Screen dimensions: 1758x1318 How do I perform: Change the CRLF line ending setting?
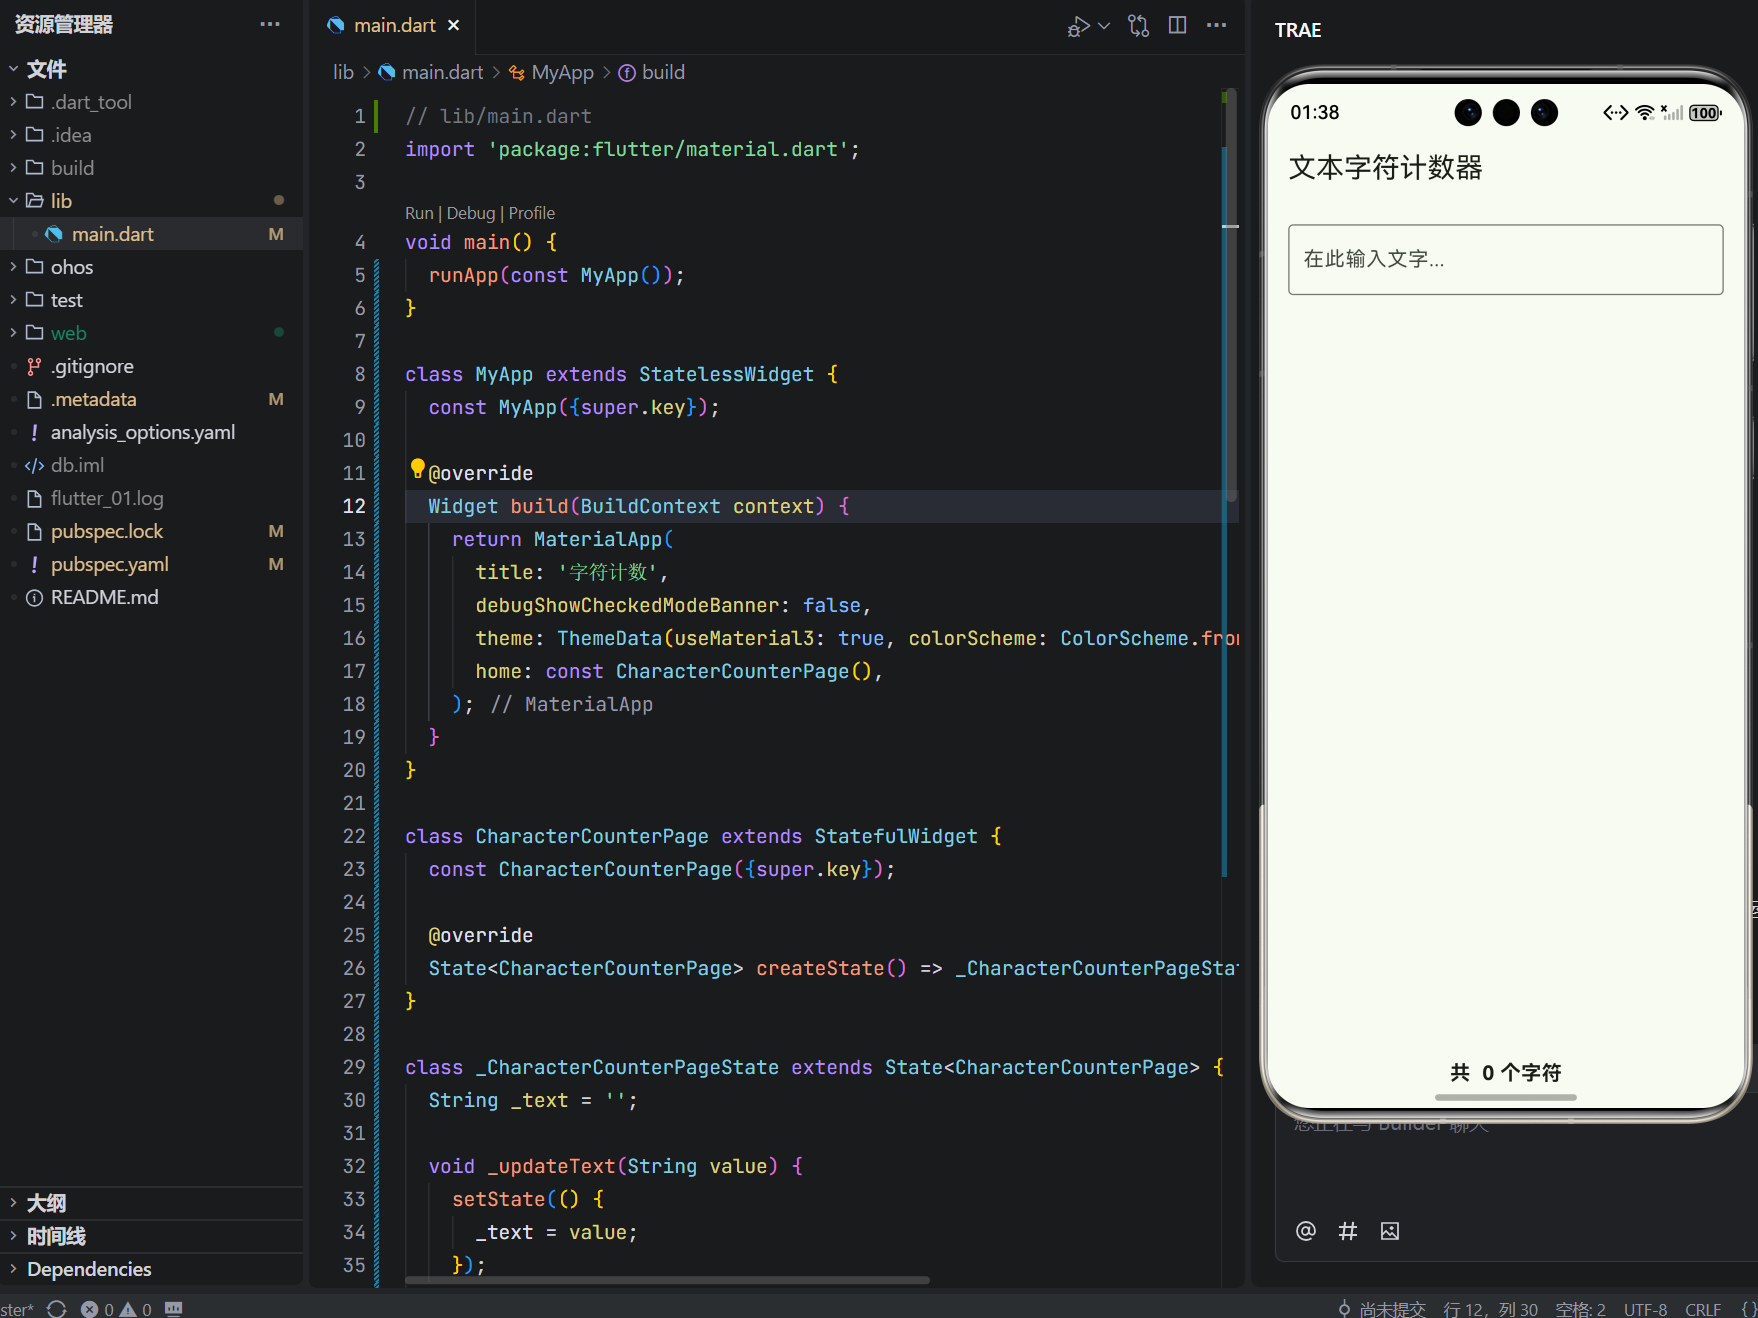[x=1703, y=1309]
